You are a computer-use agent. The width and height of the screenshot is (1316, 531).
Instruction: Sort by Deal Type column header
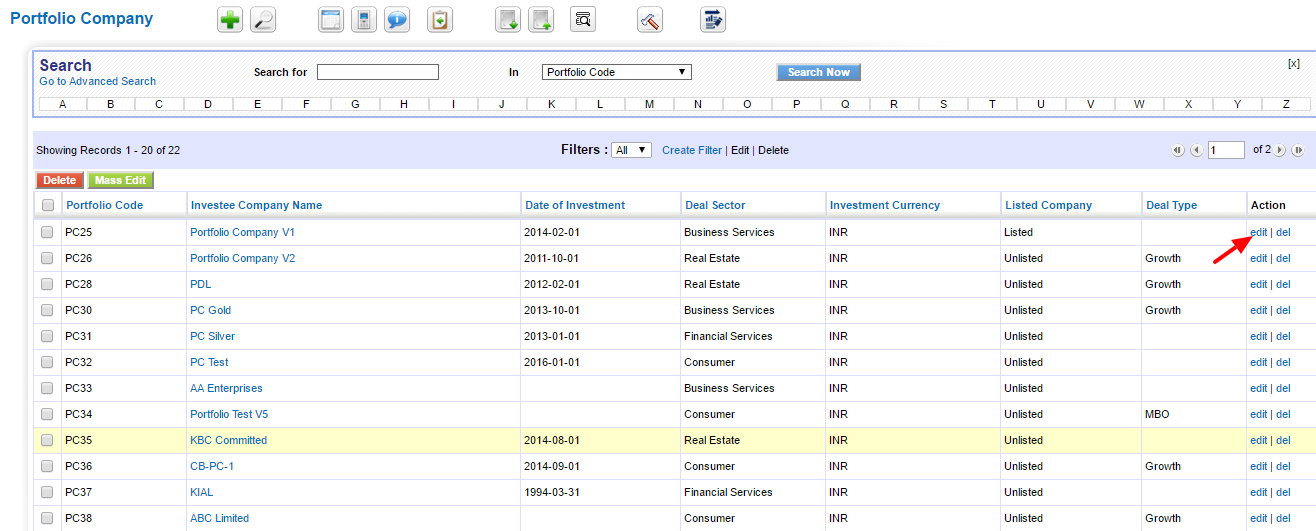coord(1171,205)
